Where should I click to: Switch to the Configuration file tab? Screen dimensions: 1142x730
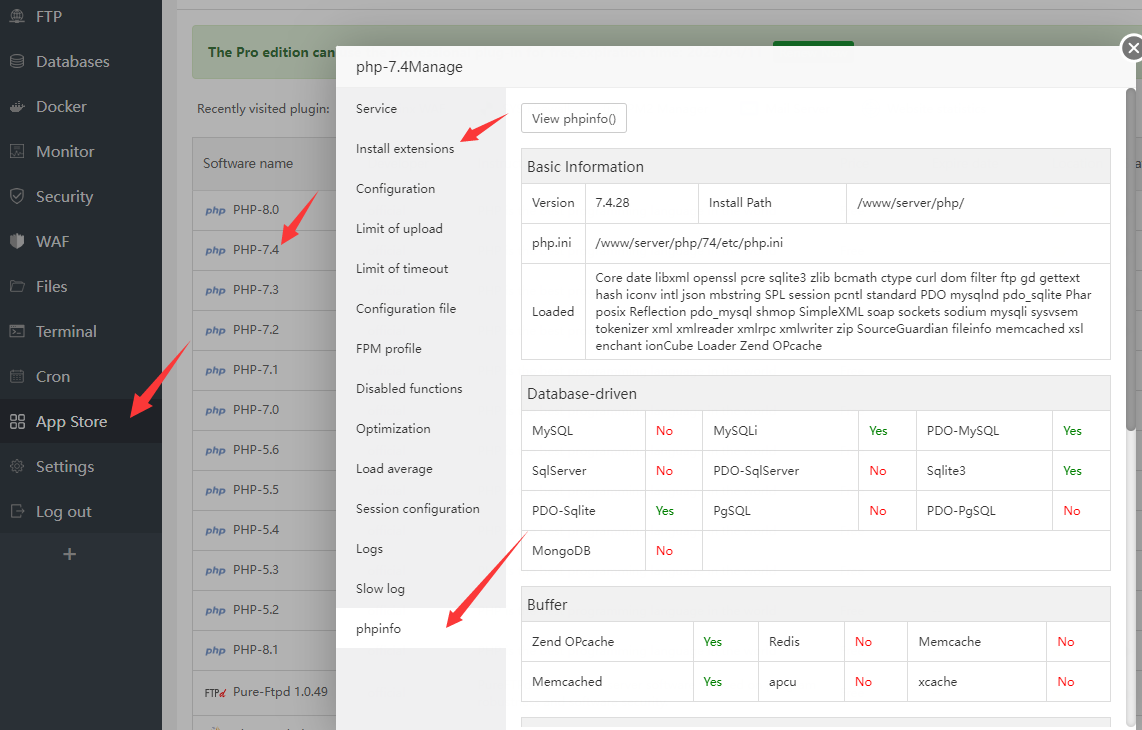tap(406, 308)
